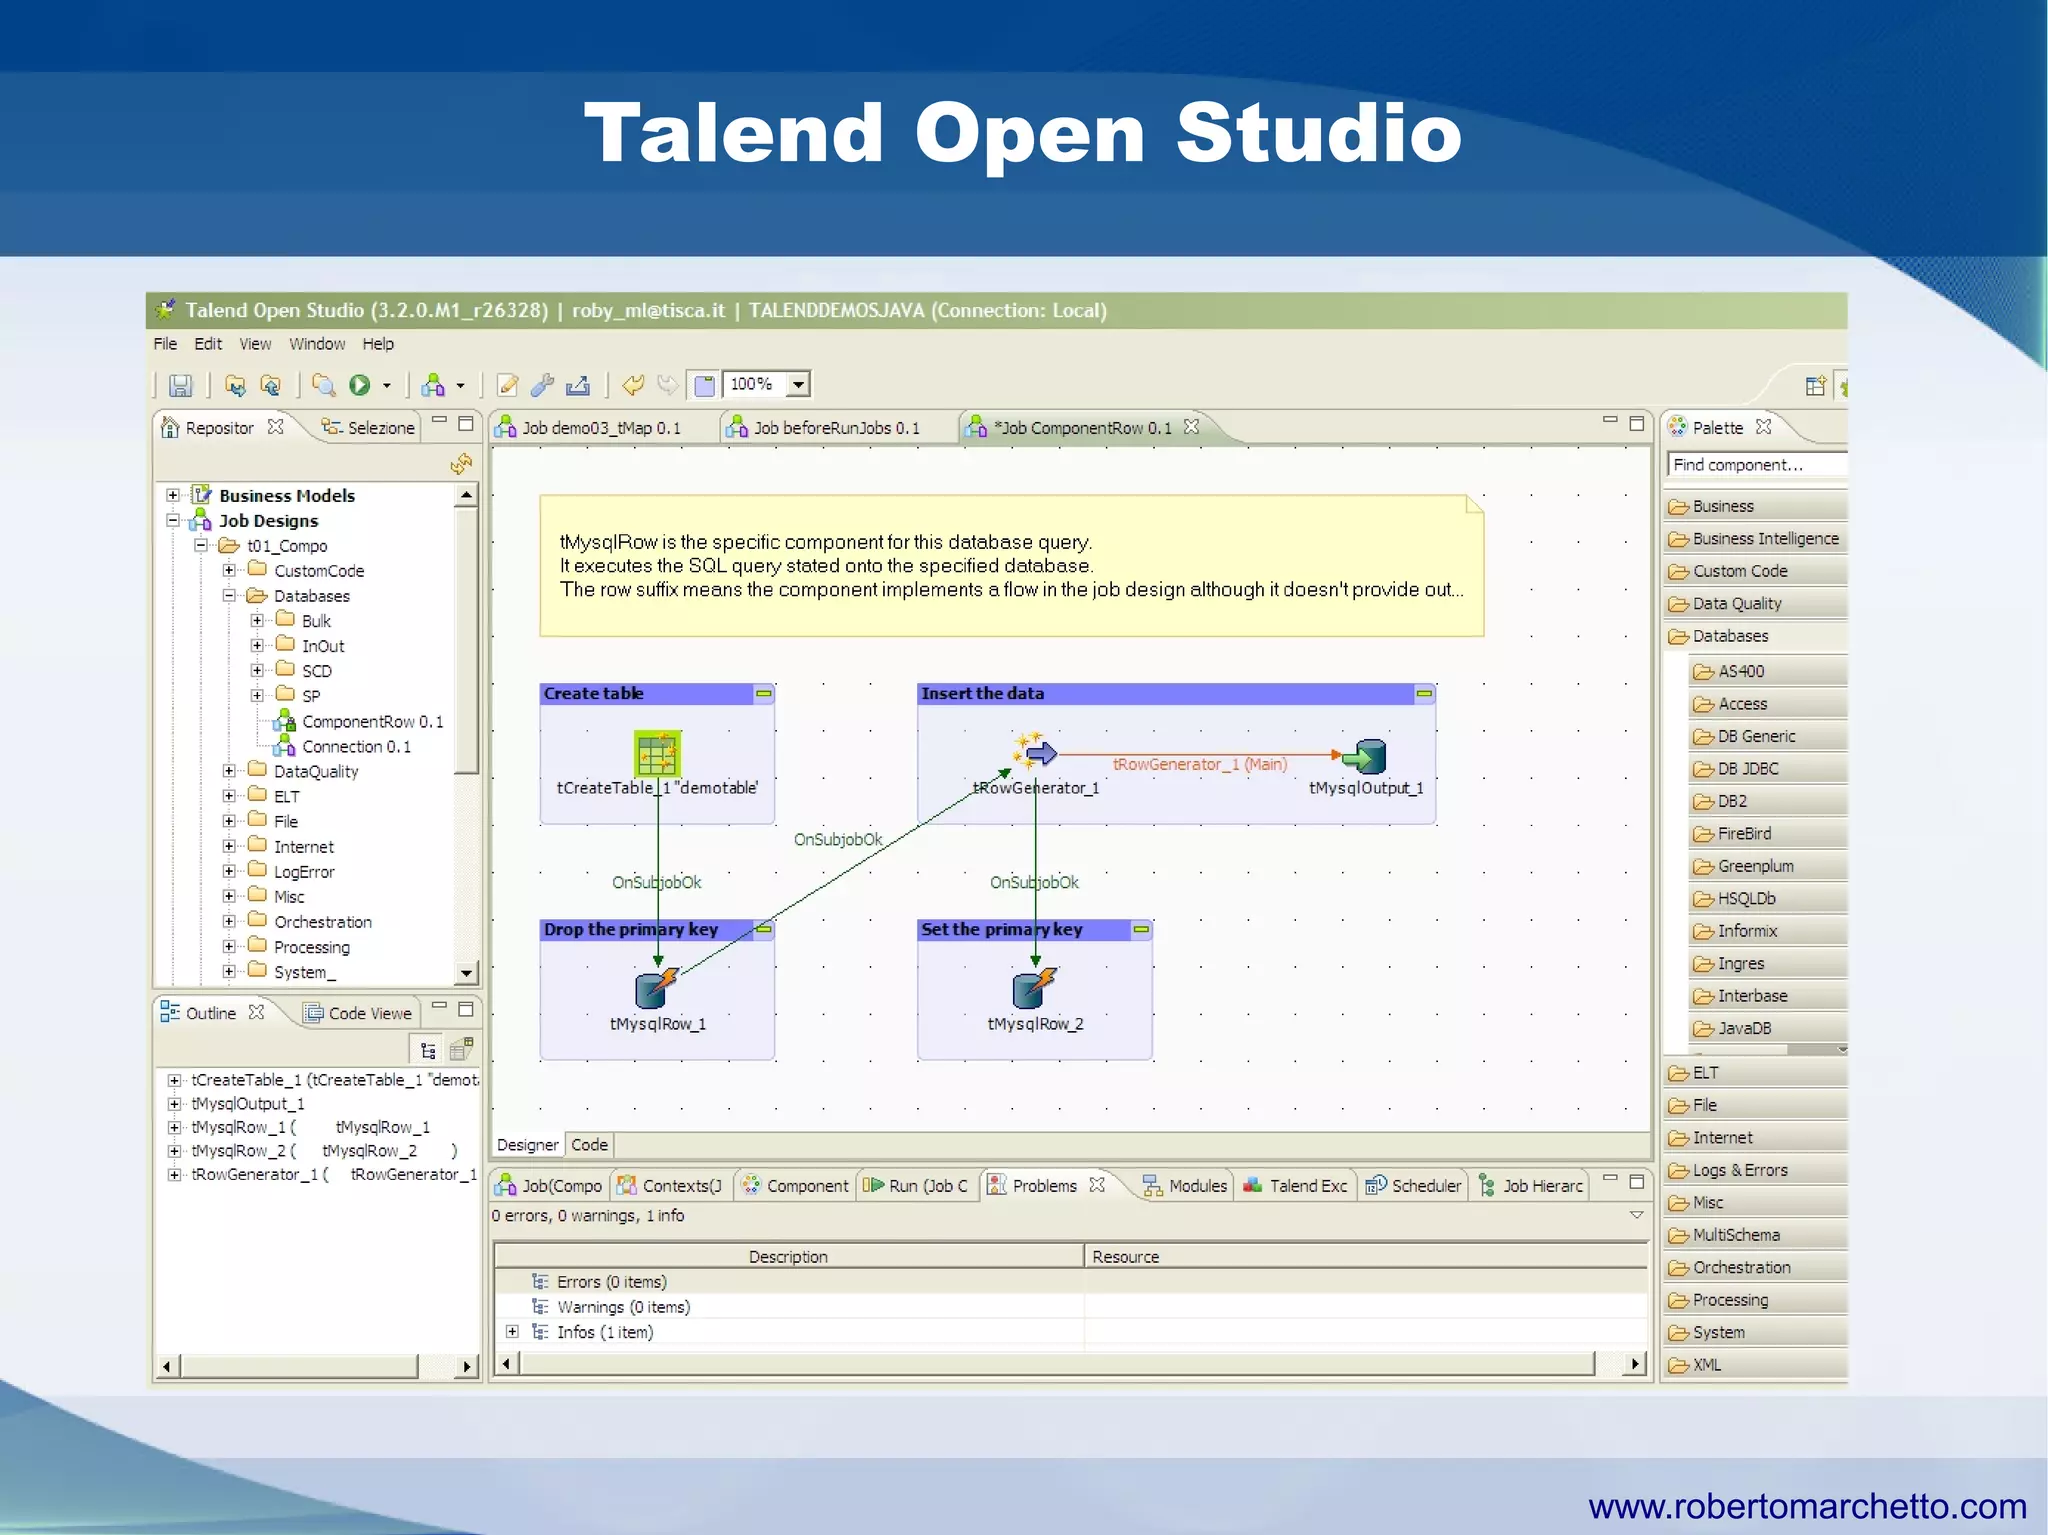
Task: Collapse the Set the primary key subjob
Action: pyautogui.click(x=1141, y=929)
